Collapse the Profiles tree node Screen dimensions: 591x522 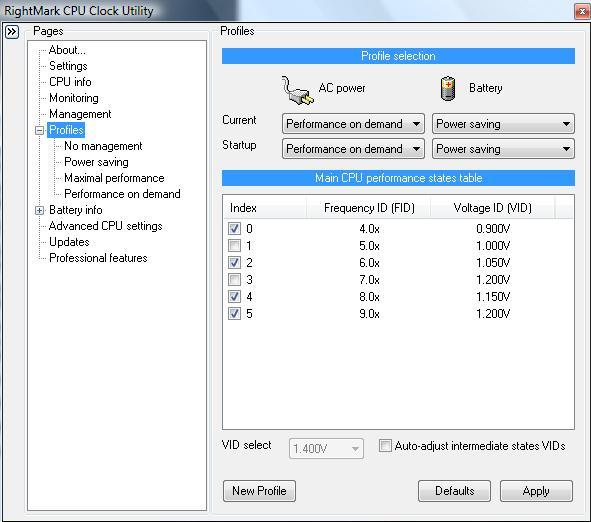pos(39,130)
